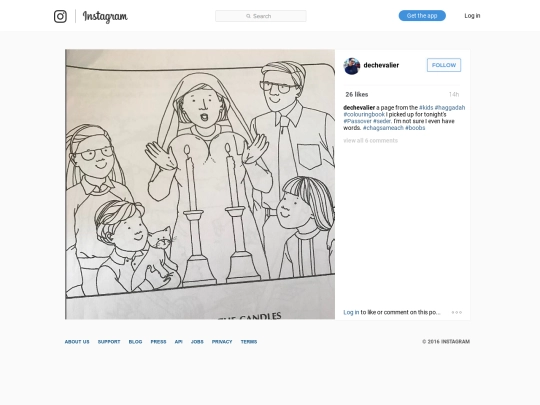The image size is (540, 405).
Task: Click the 26 likes count
Action: (357, 94)
